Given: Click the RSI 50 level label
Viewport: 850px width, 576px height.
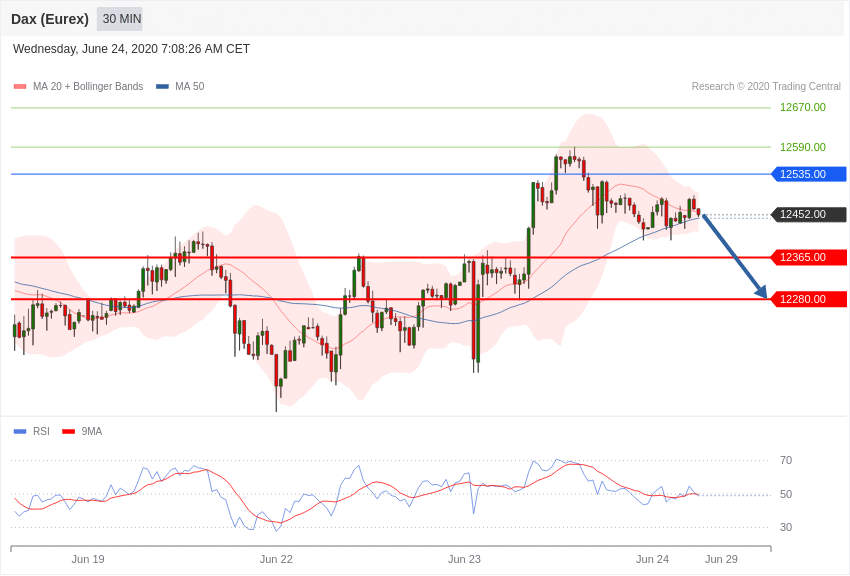Looking at the screenshot, I should [x=786, y=494].
